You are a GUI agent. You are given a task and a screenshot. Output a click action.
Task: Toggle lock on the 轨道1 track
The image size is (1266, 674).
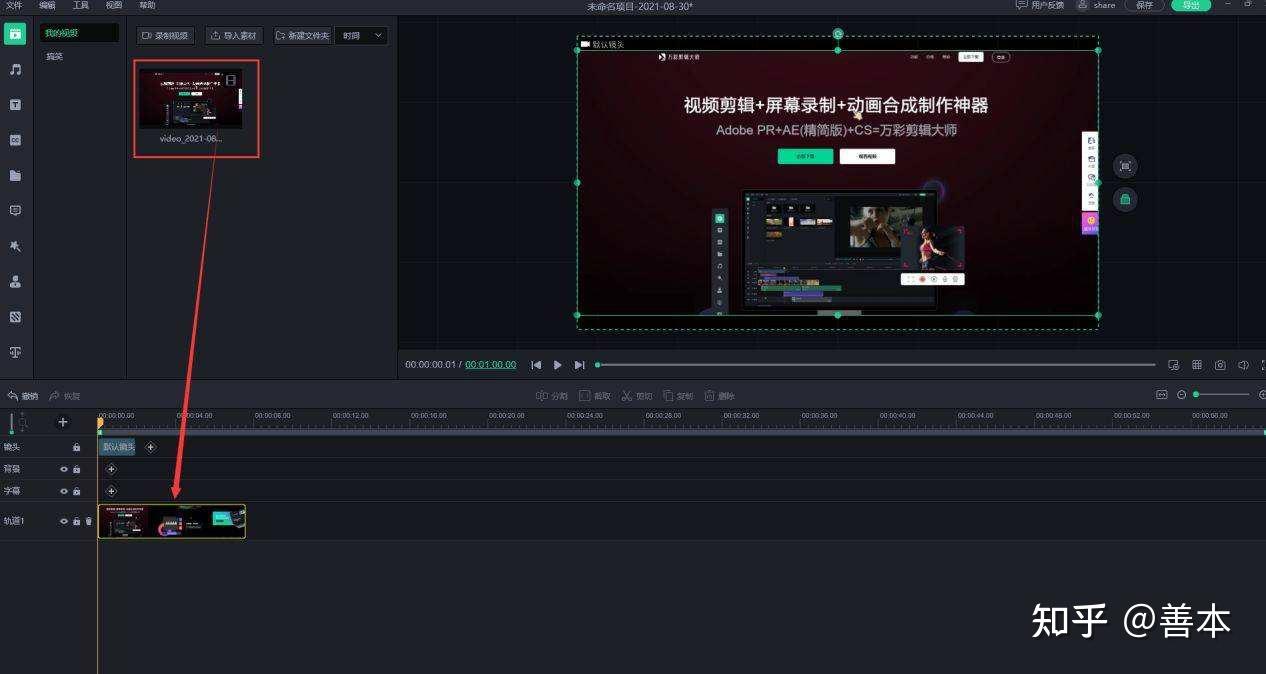coord(76,521)
